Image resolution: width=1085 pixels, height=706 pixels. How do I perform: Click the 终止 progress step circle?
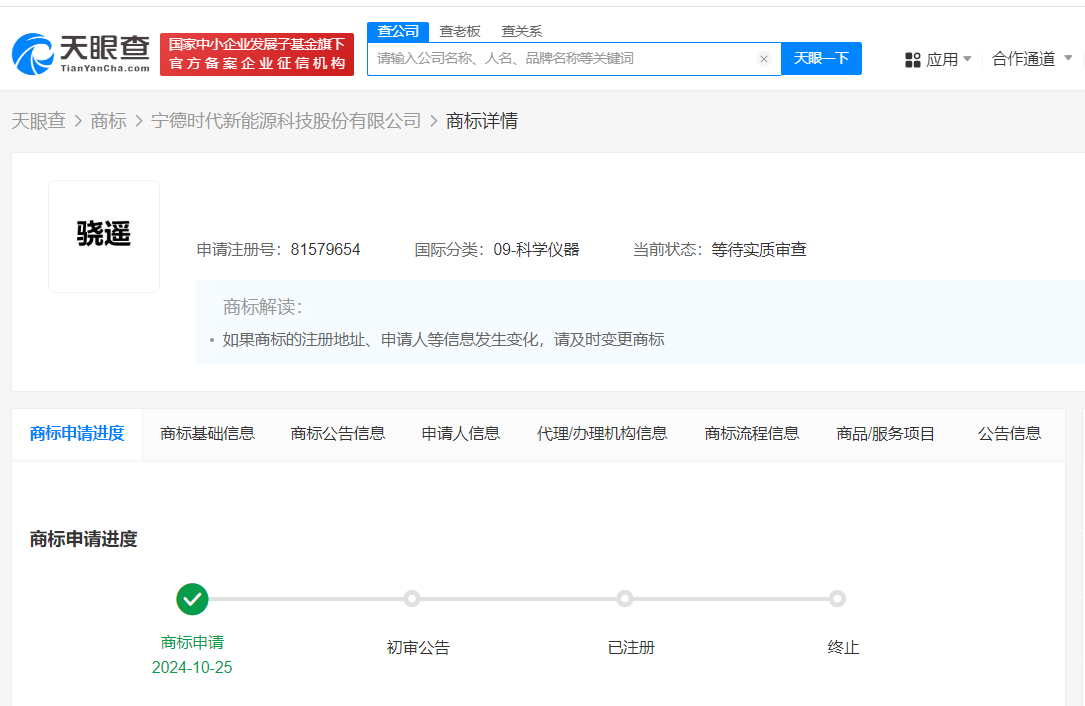tap(837, 599)
